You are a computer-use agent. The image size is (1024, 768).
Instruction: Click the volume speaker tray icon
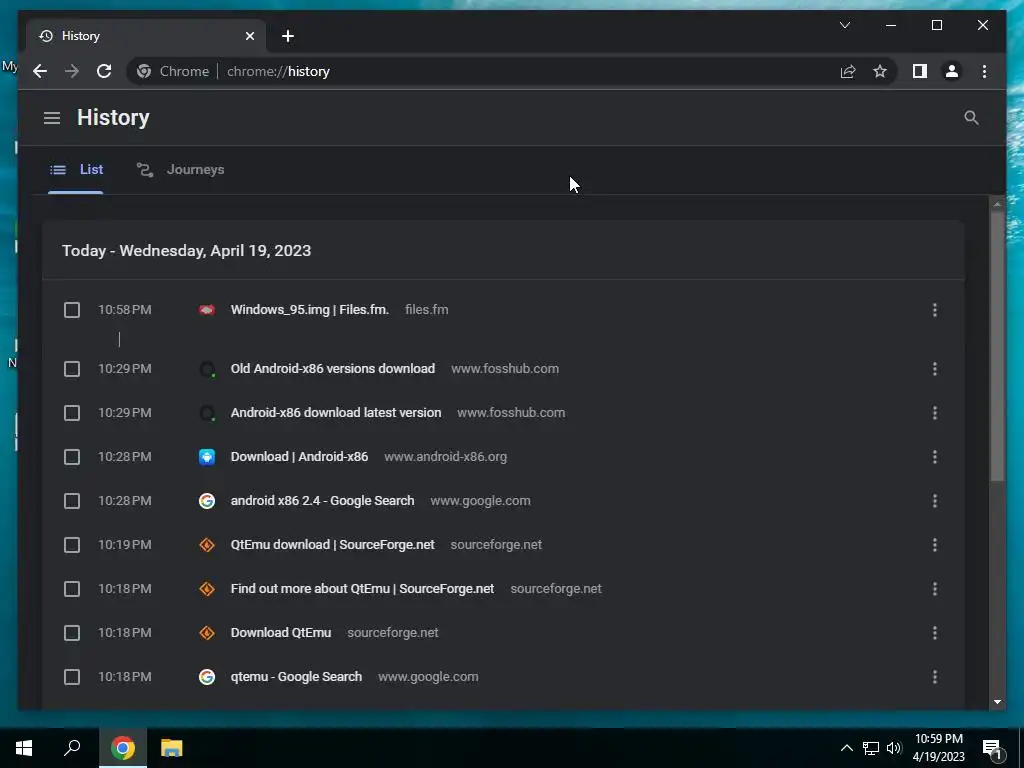click(x=894, y=748)
